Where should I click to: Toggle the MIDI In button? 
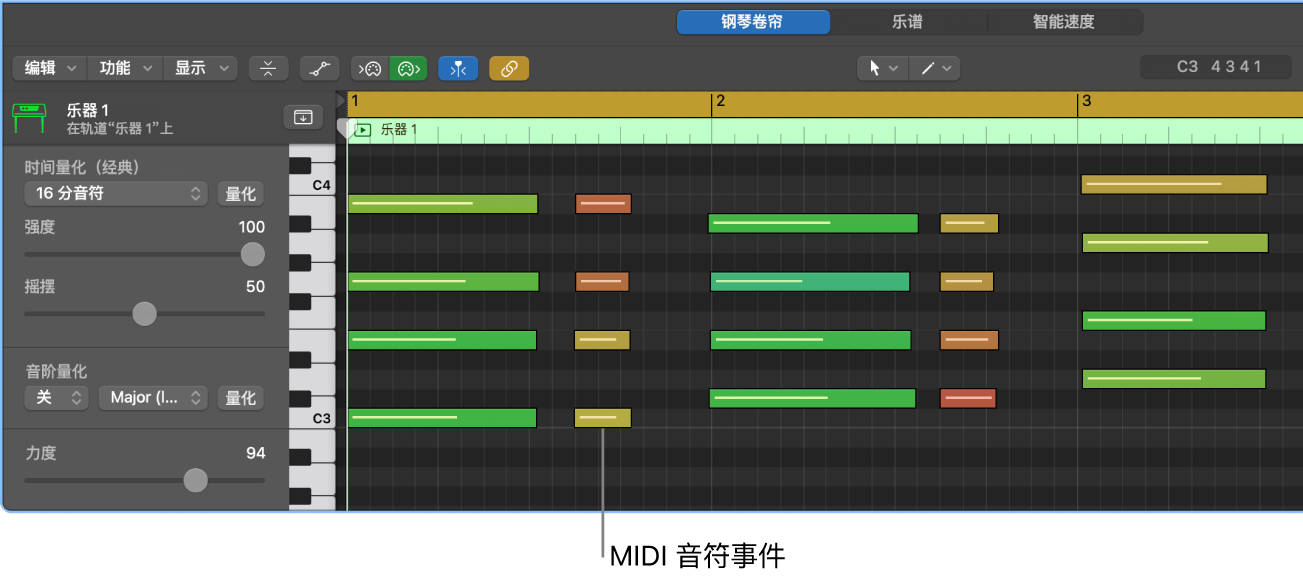click(370, 68)
